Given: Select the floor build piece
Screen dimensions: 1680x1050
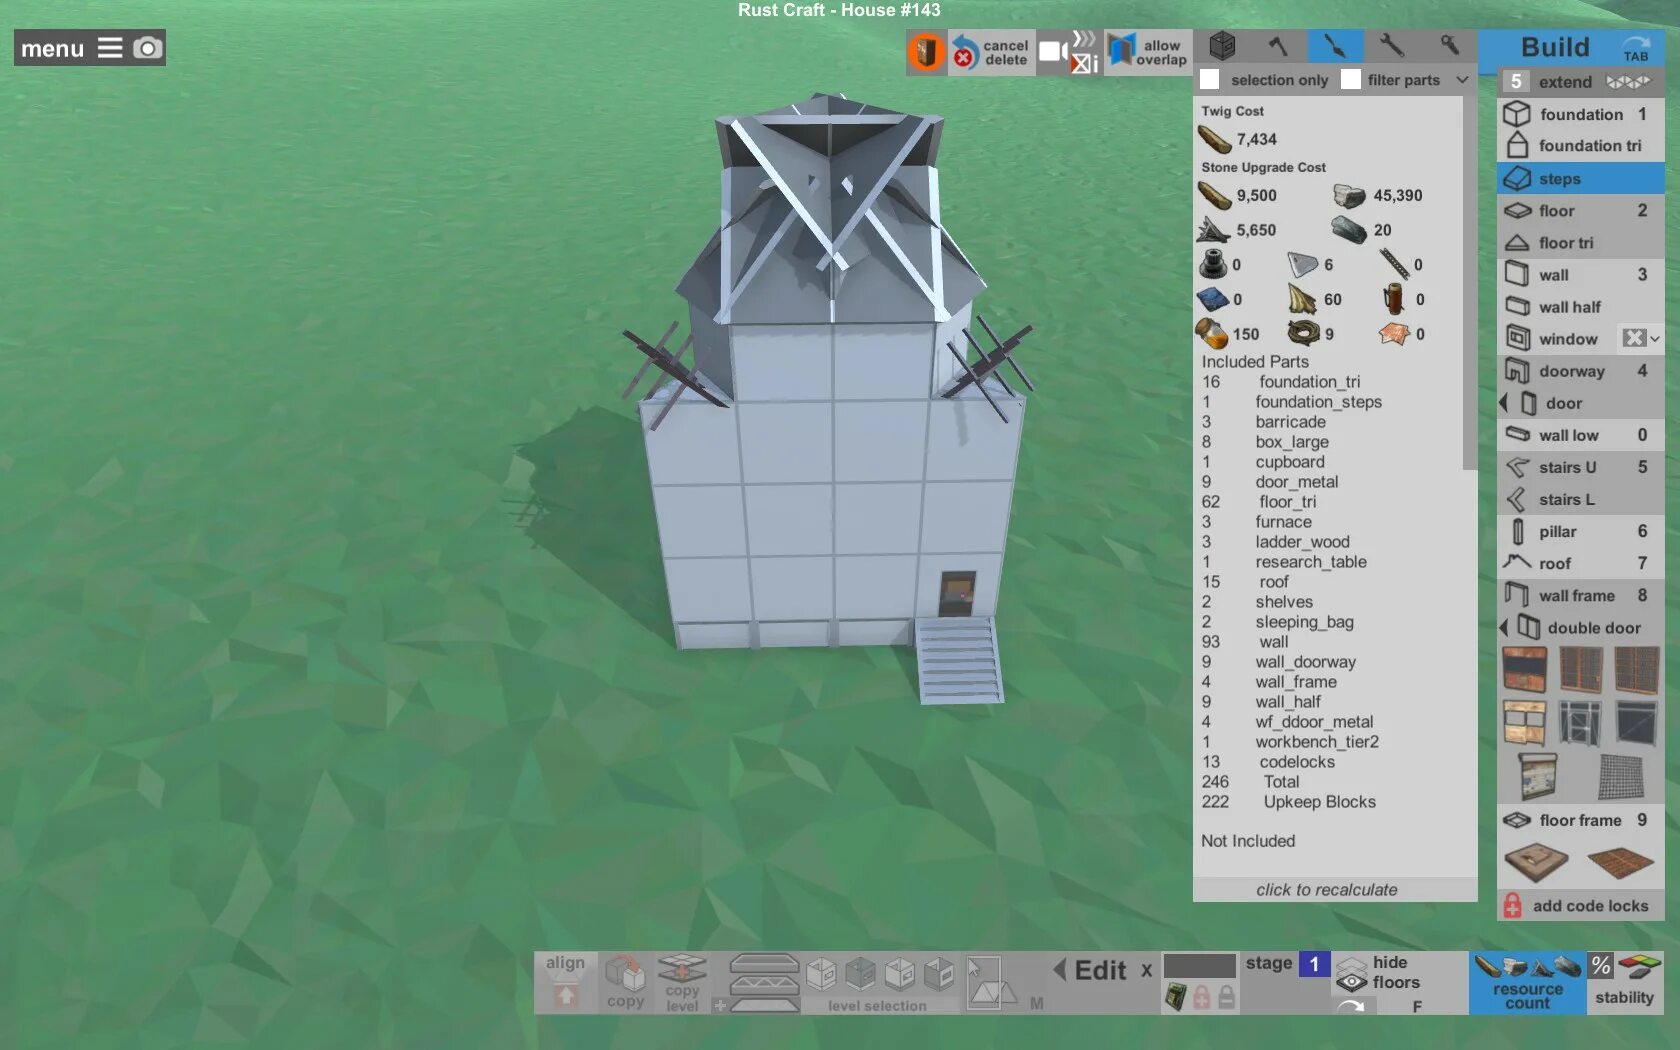Looking at the screenshot, I should 1581,211.
